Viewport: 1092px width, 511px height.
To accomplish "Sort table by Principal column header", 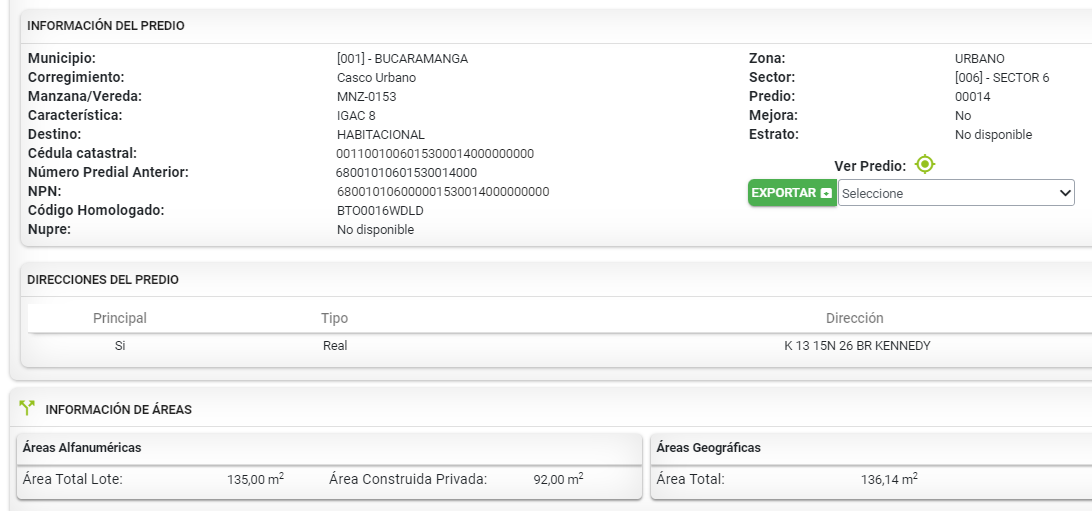I will (120, 318).
